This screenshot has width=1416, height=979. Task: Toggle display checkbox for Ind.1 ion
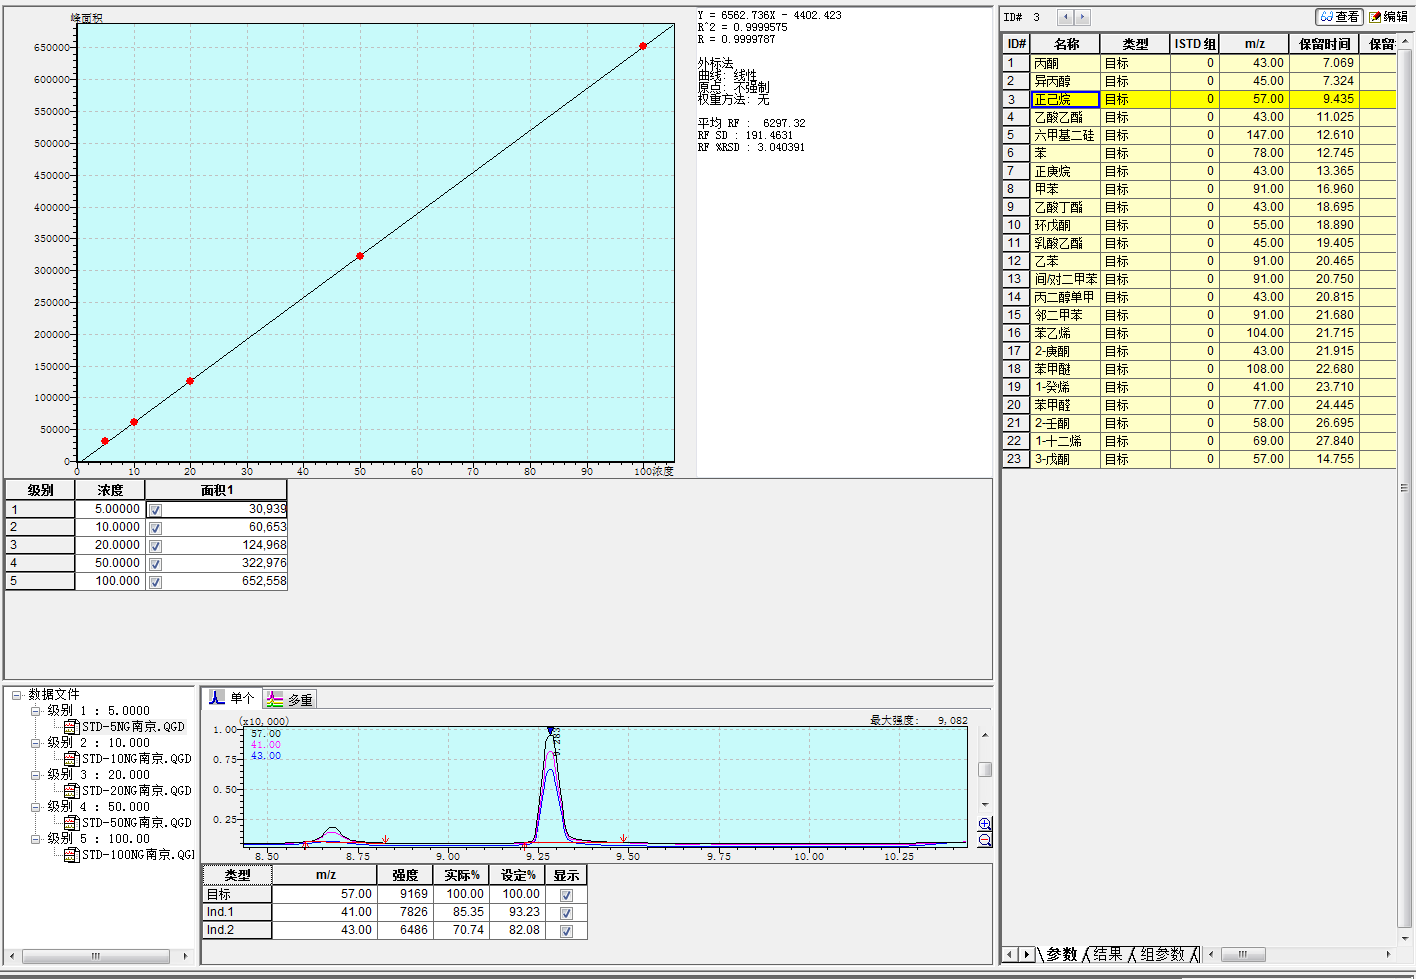coord(566,913)
